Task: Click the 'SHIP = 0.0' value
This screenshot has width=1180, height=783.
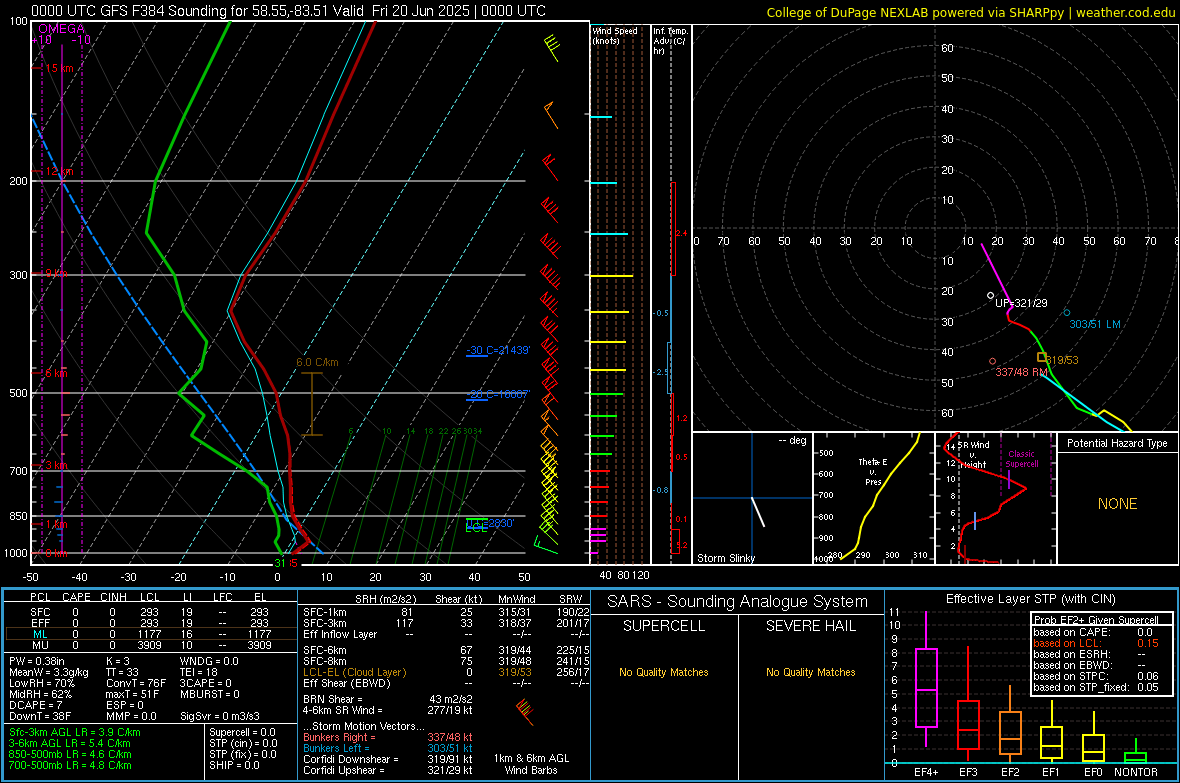Action: click(234, 765)
